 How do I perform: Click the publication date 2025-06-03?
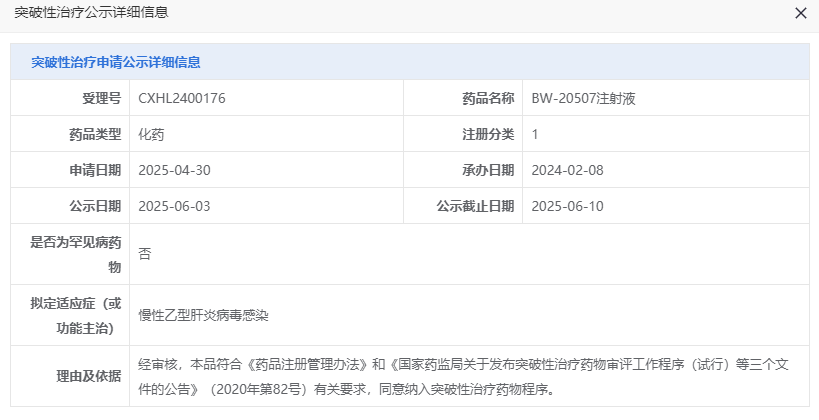coord(174,206)
